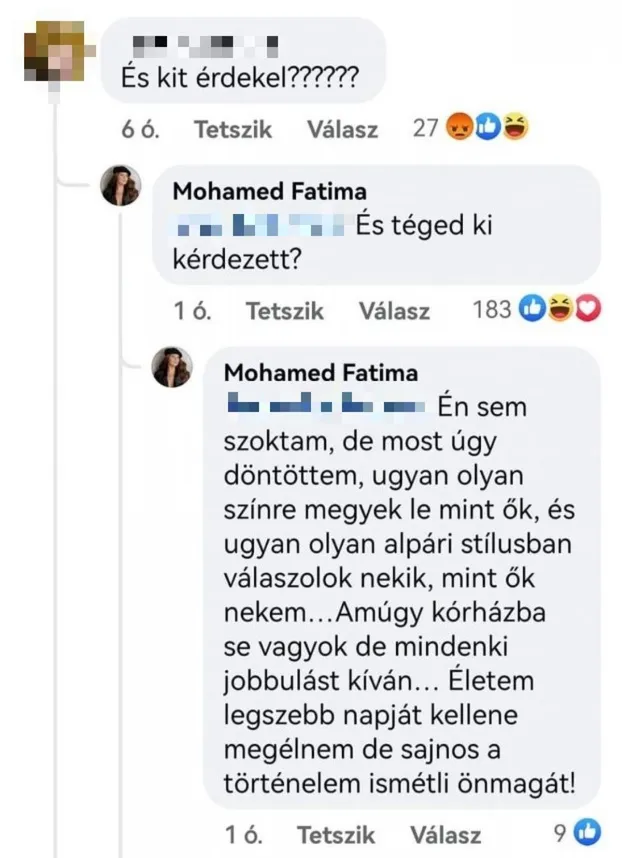Screen dimensions: 622x858
Task: Like the 'És téged ki kérdezett' reply
Action: pos(285,311)
